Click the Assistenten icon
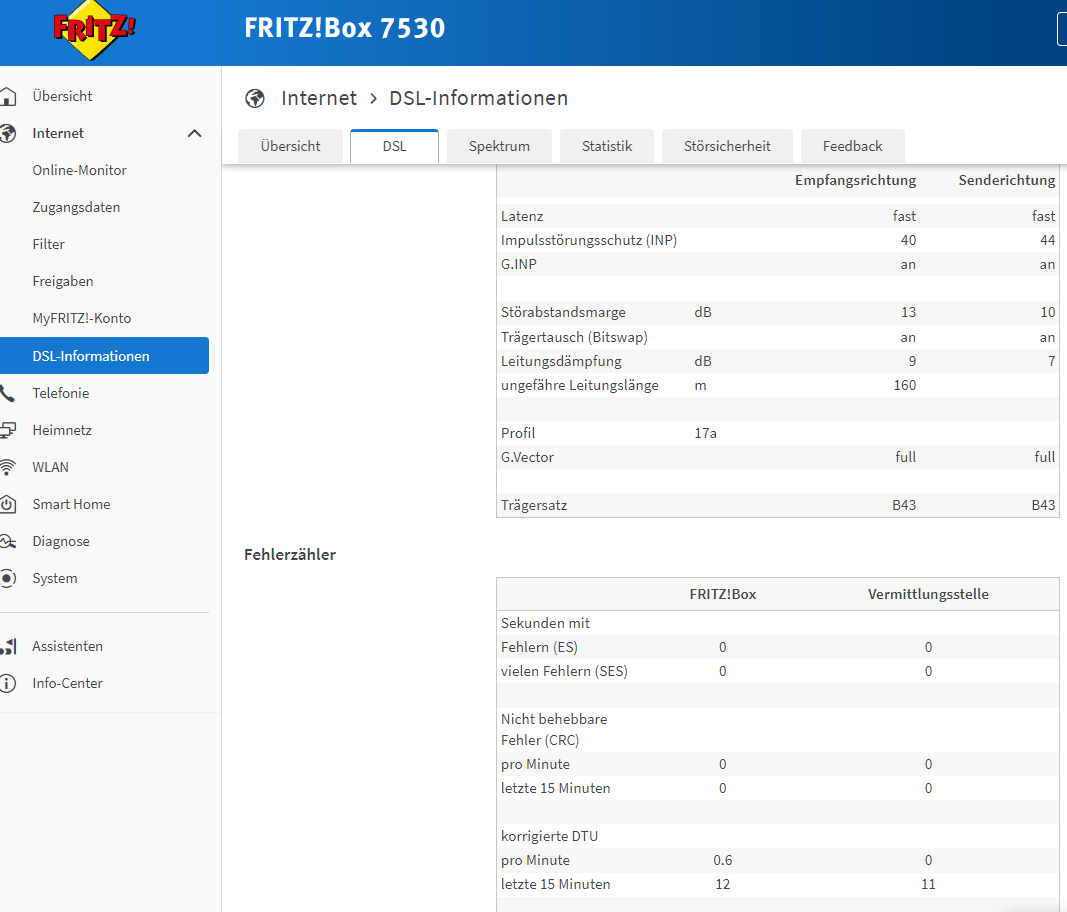 pos(8,647)
